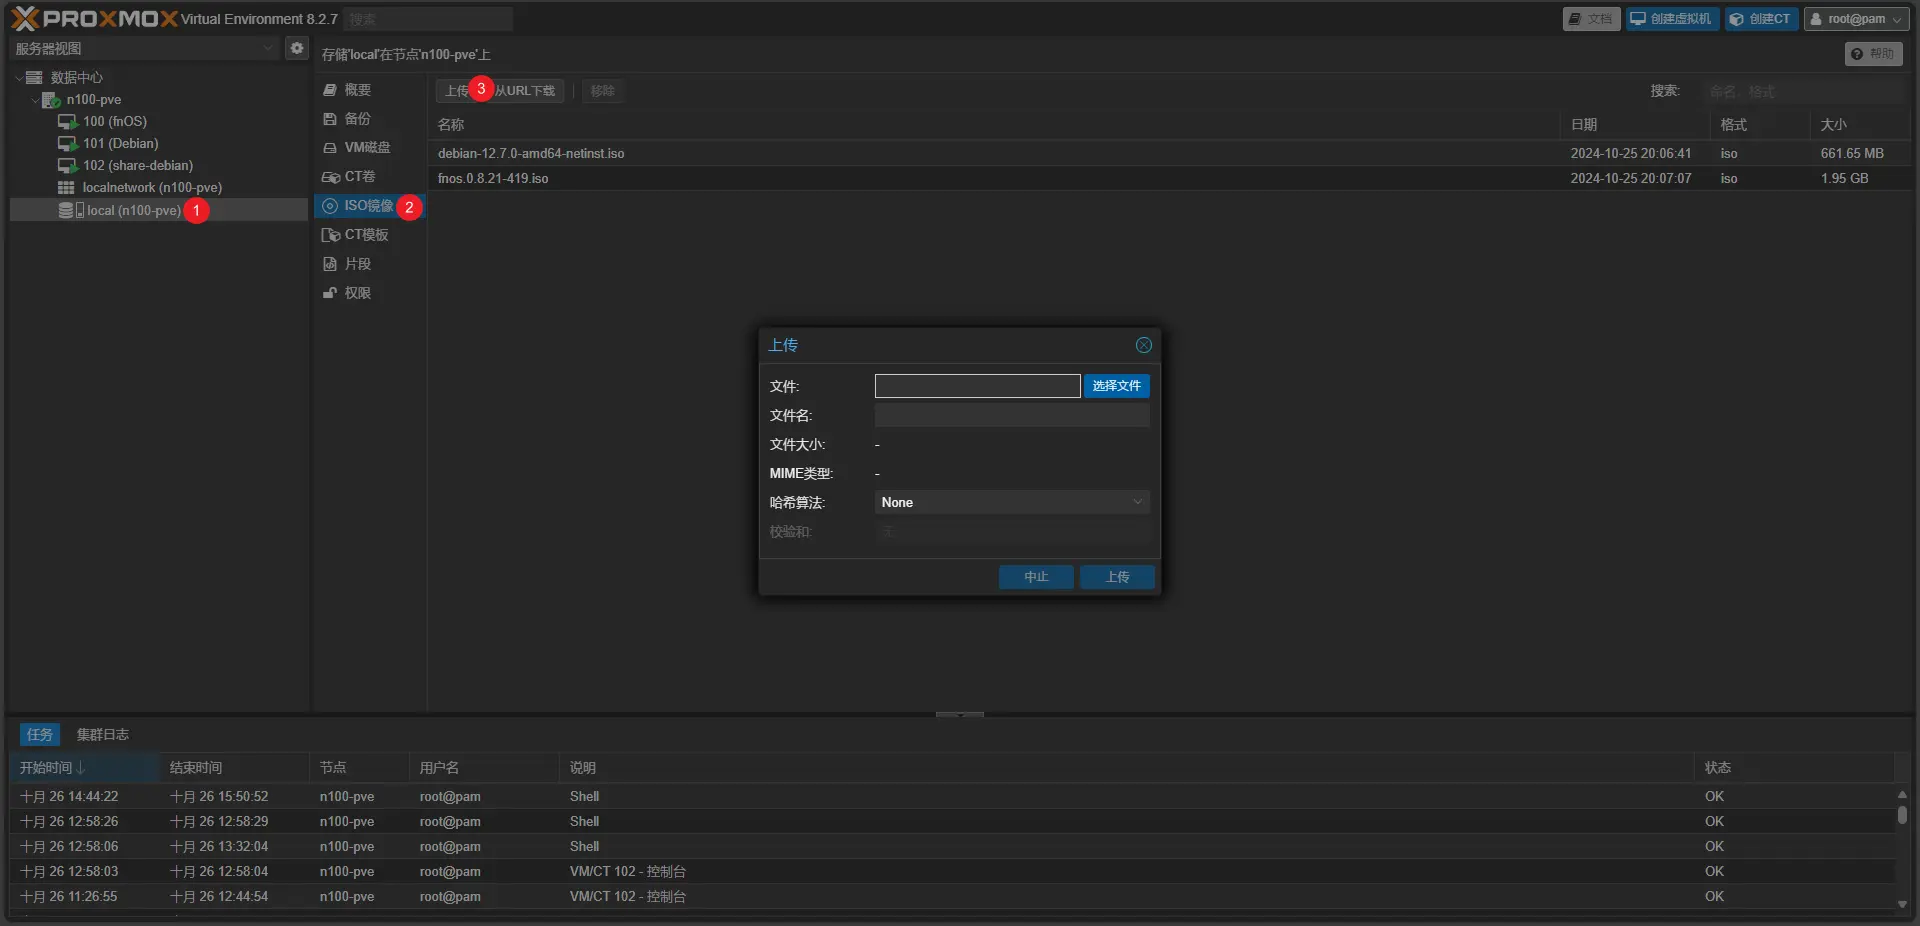This screenshot has height=926, width=1920.
Task: Click the gear icon beside server view
Action: point(297,48)
